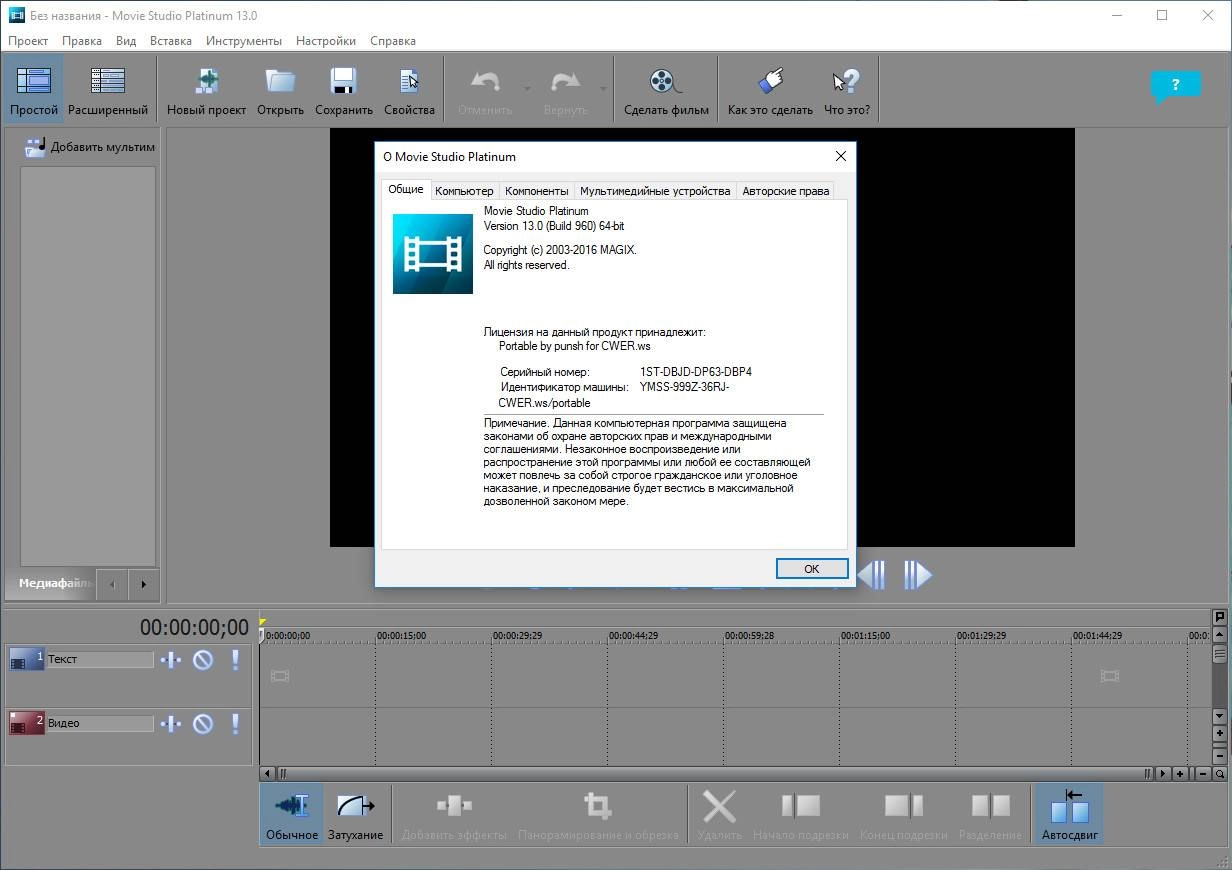Switch to the Авторские права tab
The height and width of the screenshot is (870, 1232).
[786, 191]
